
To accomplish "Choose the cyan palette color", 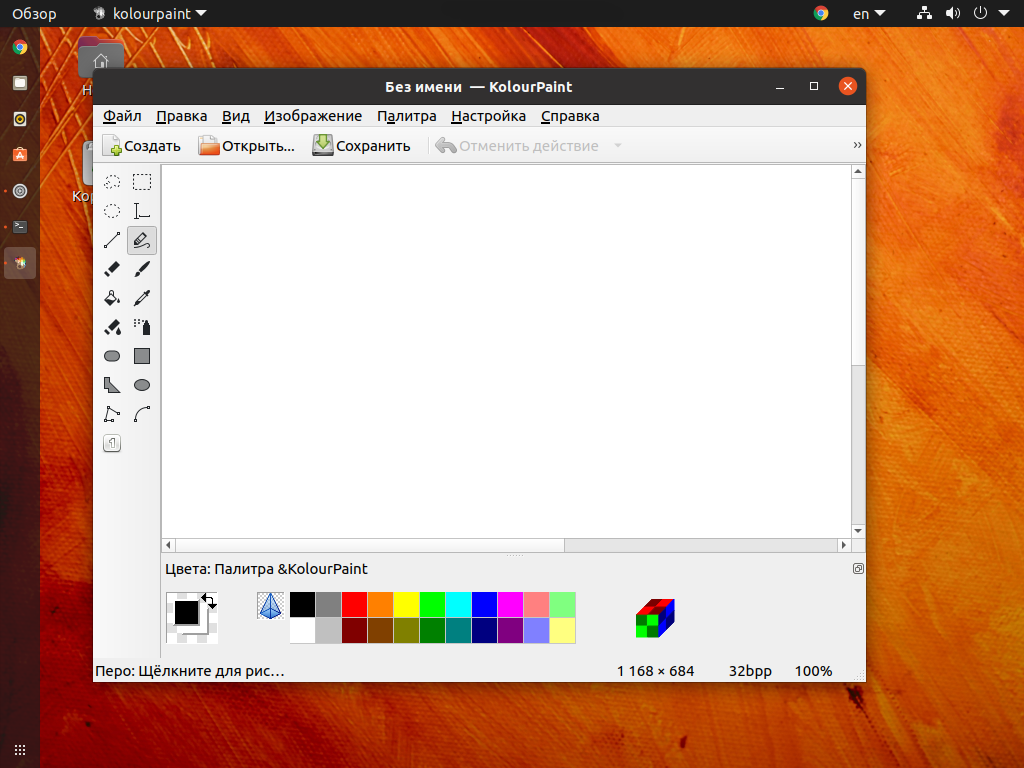I will [458, 605].
